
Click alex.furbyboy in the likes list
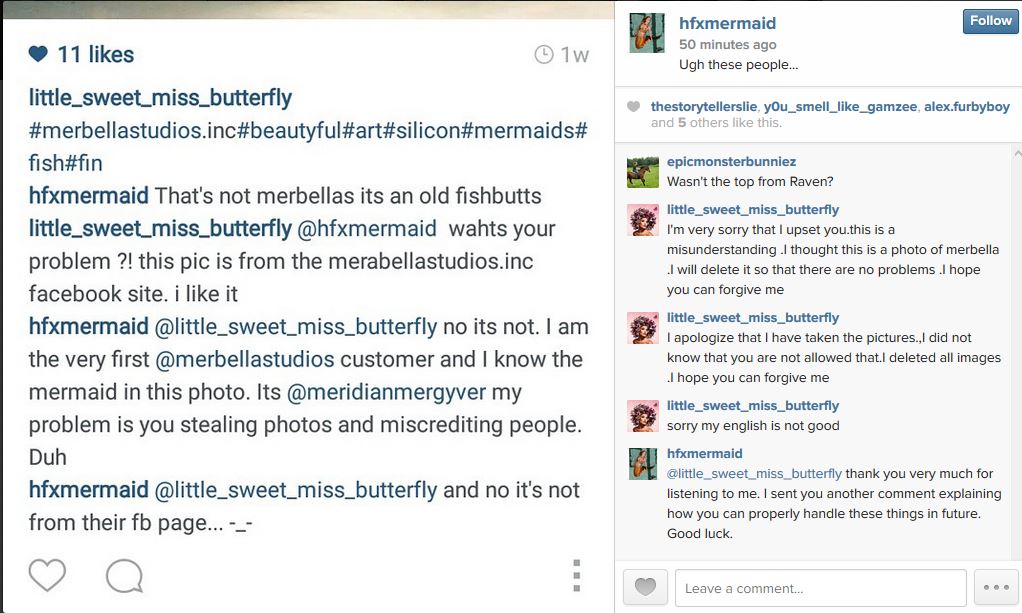(966, 107)
